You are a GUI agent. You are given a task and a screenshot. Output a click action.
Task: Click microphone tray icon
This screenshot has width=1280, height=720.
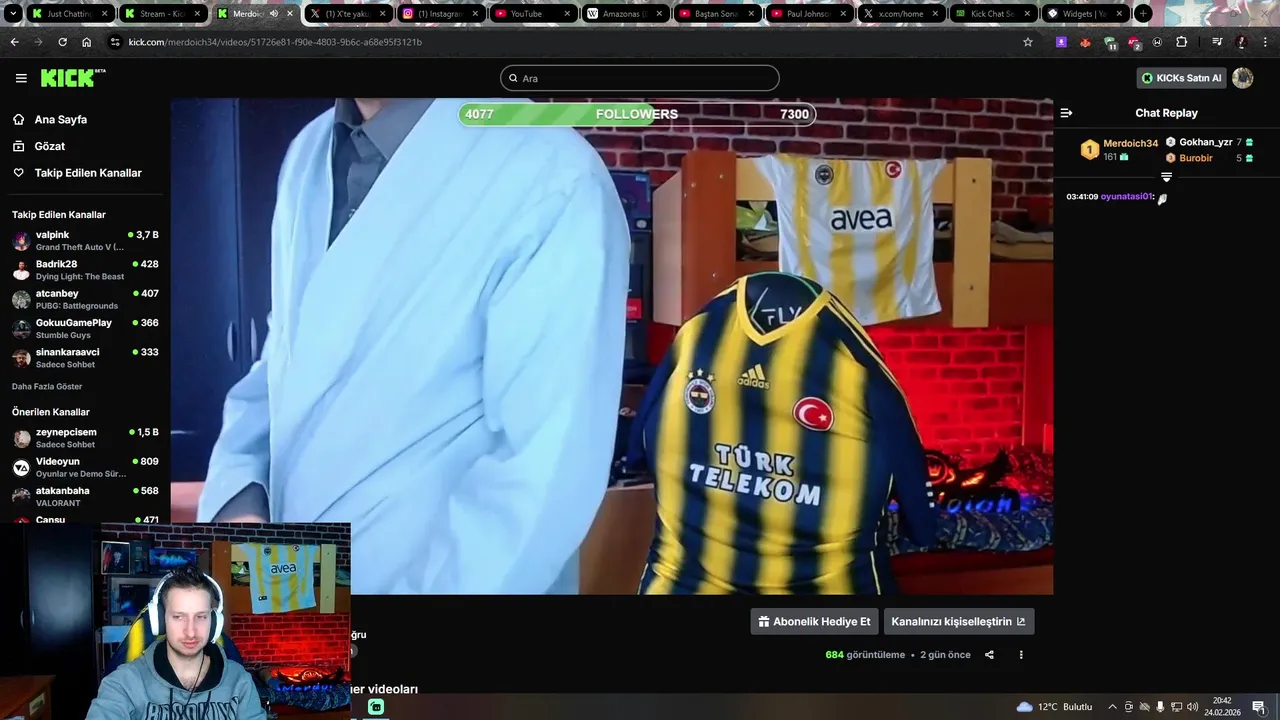pos(1160,707)
